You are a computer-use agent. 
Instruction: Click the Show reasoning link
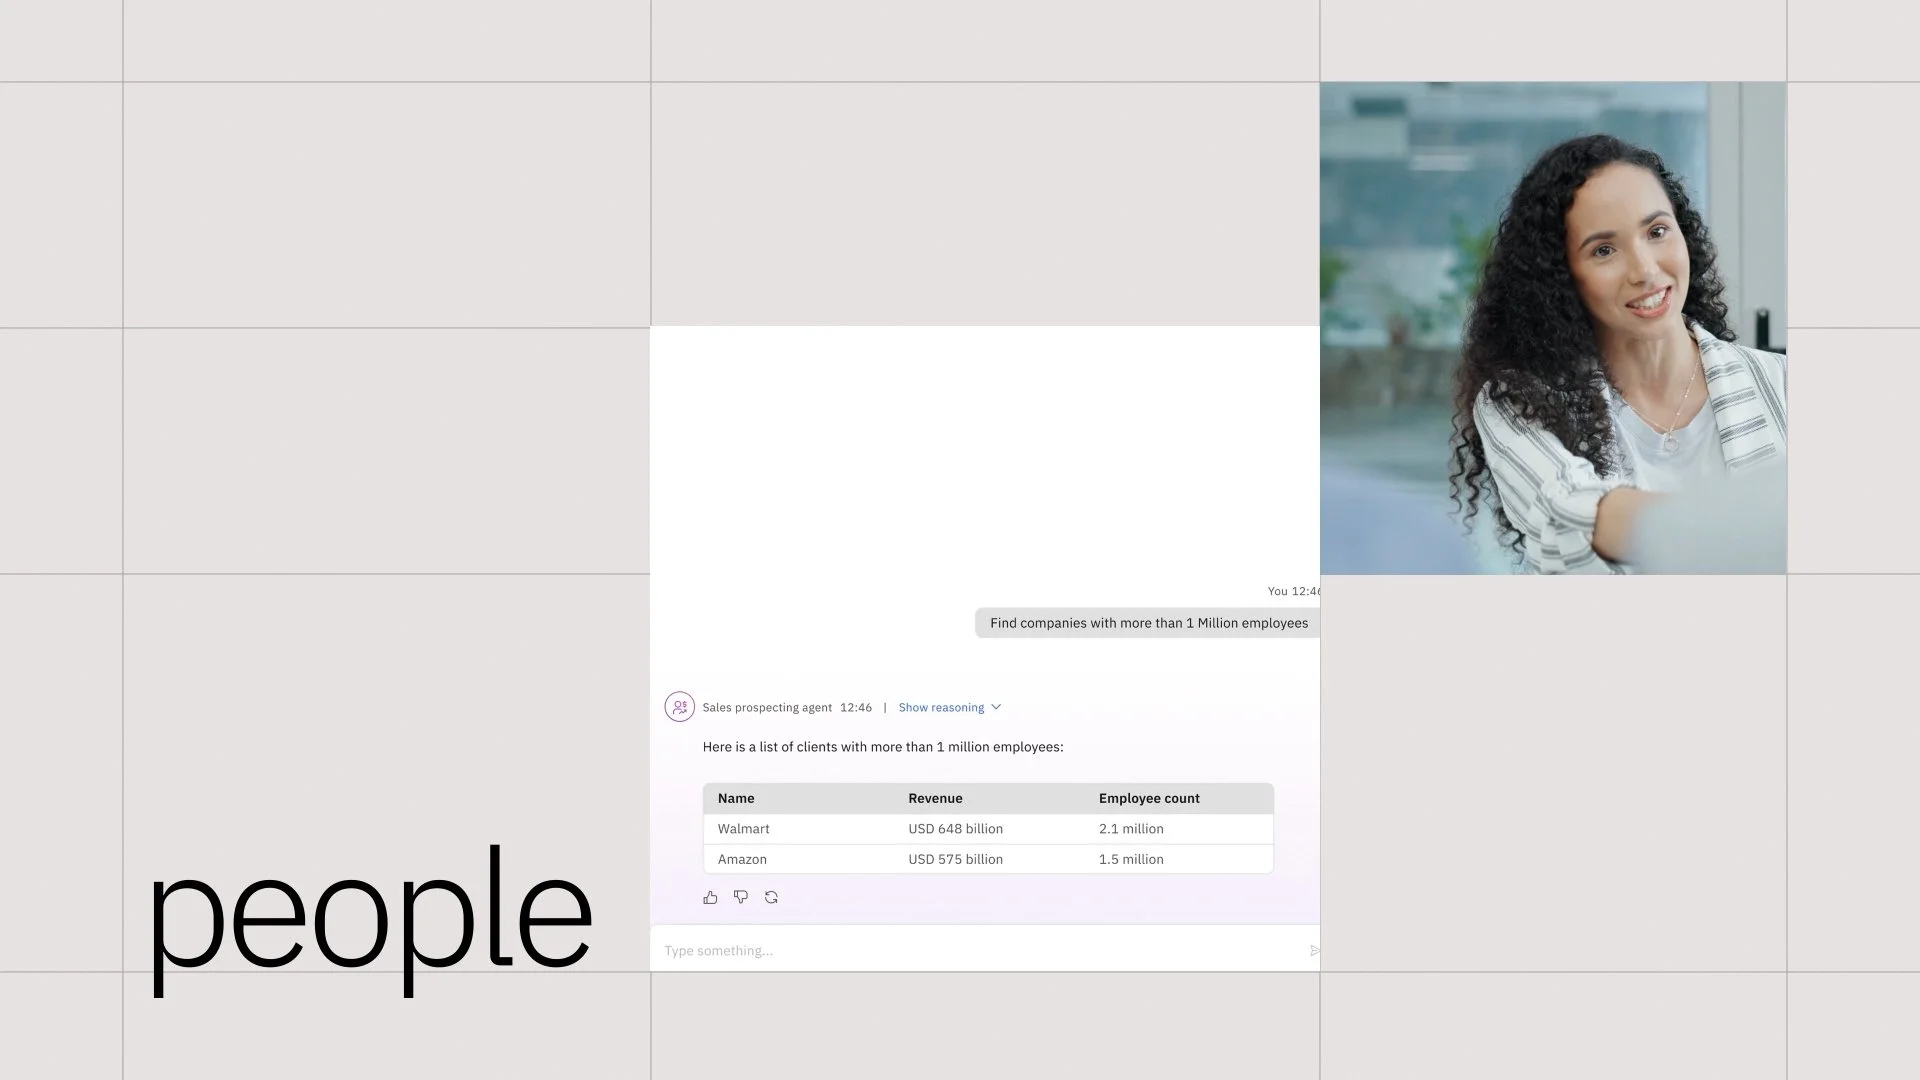tap(940, 707)
